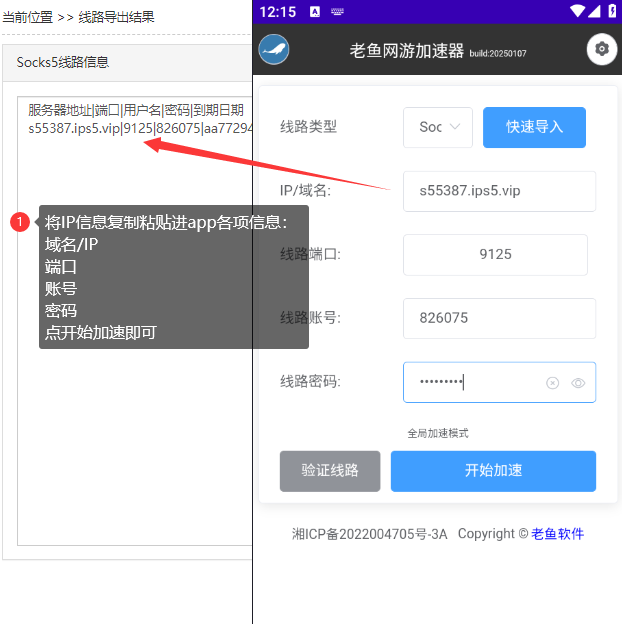Expand the 线路类型 Soc dropdown

click(x=438, y=127)
